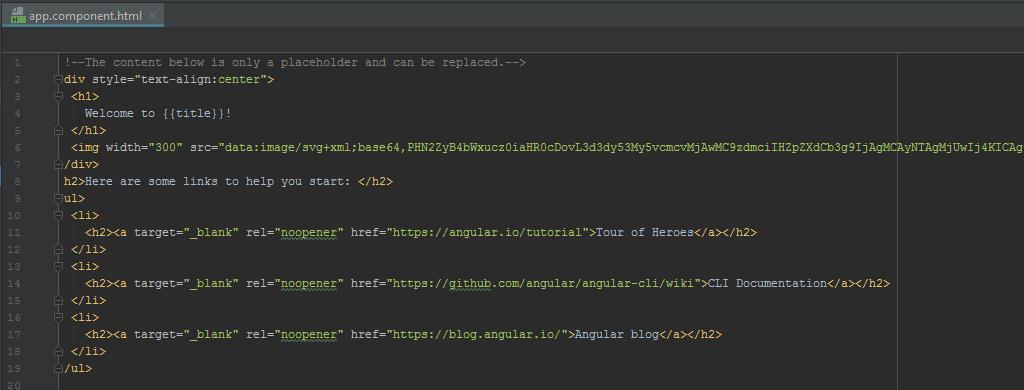Click the closing li fold marker on line 18
This screenshot has width=1024, height=390.
click(x=58, y=351)
